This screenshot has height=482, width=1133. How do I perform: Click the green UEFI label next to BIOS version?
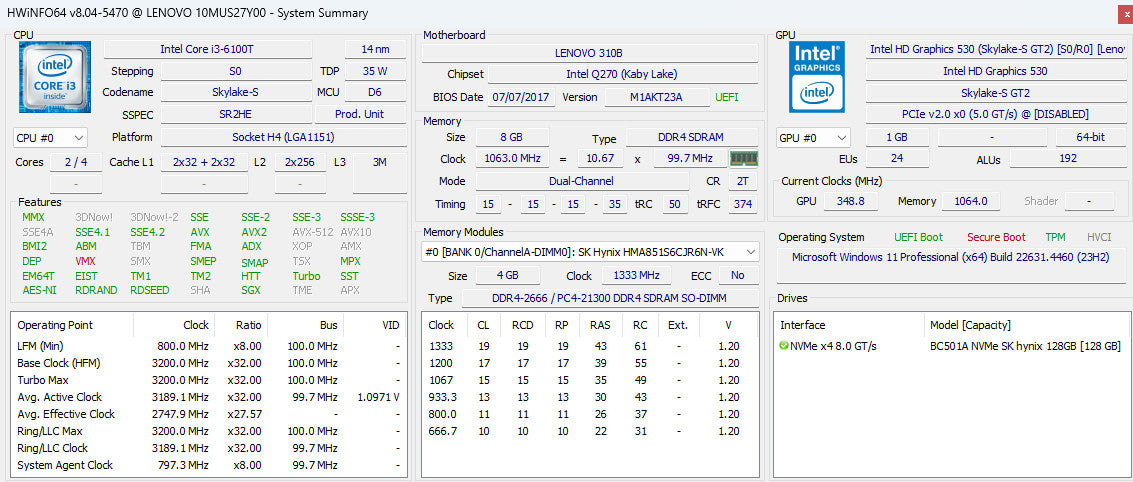point(727,97)
